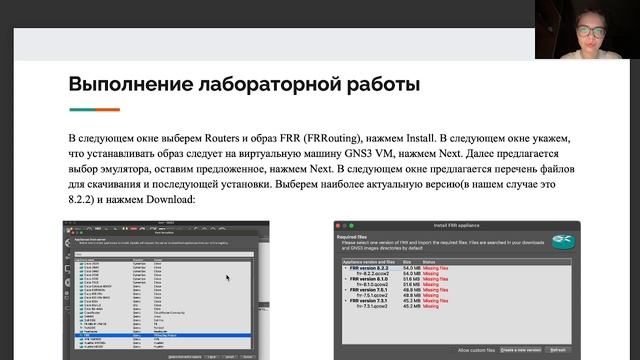640x360 pixels.
Task: Click the Required files heading in dialog
Action: (x=352, y=237)
